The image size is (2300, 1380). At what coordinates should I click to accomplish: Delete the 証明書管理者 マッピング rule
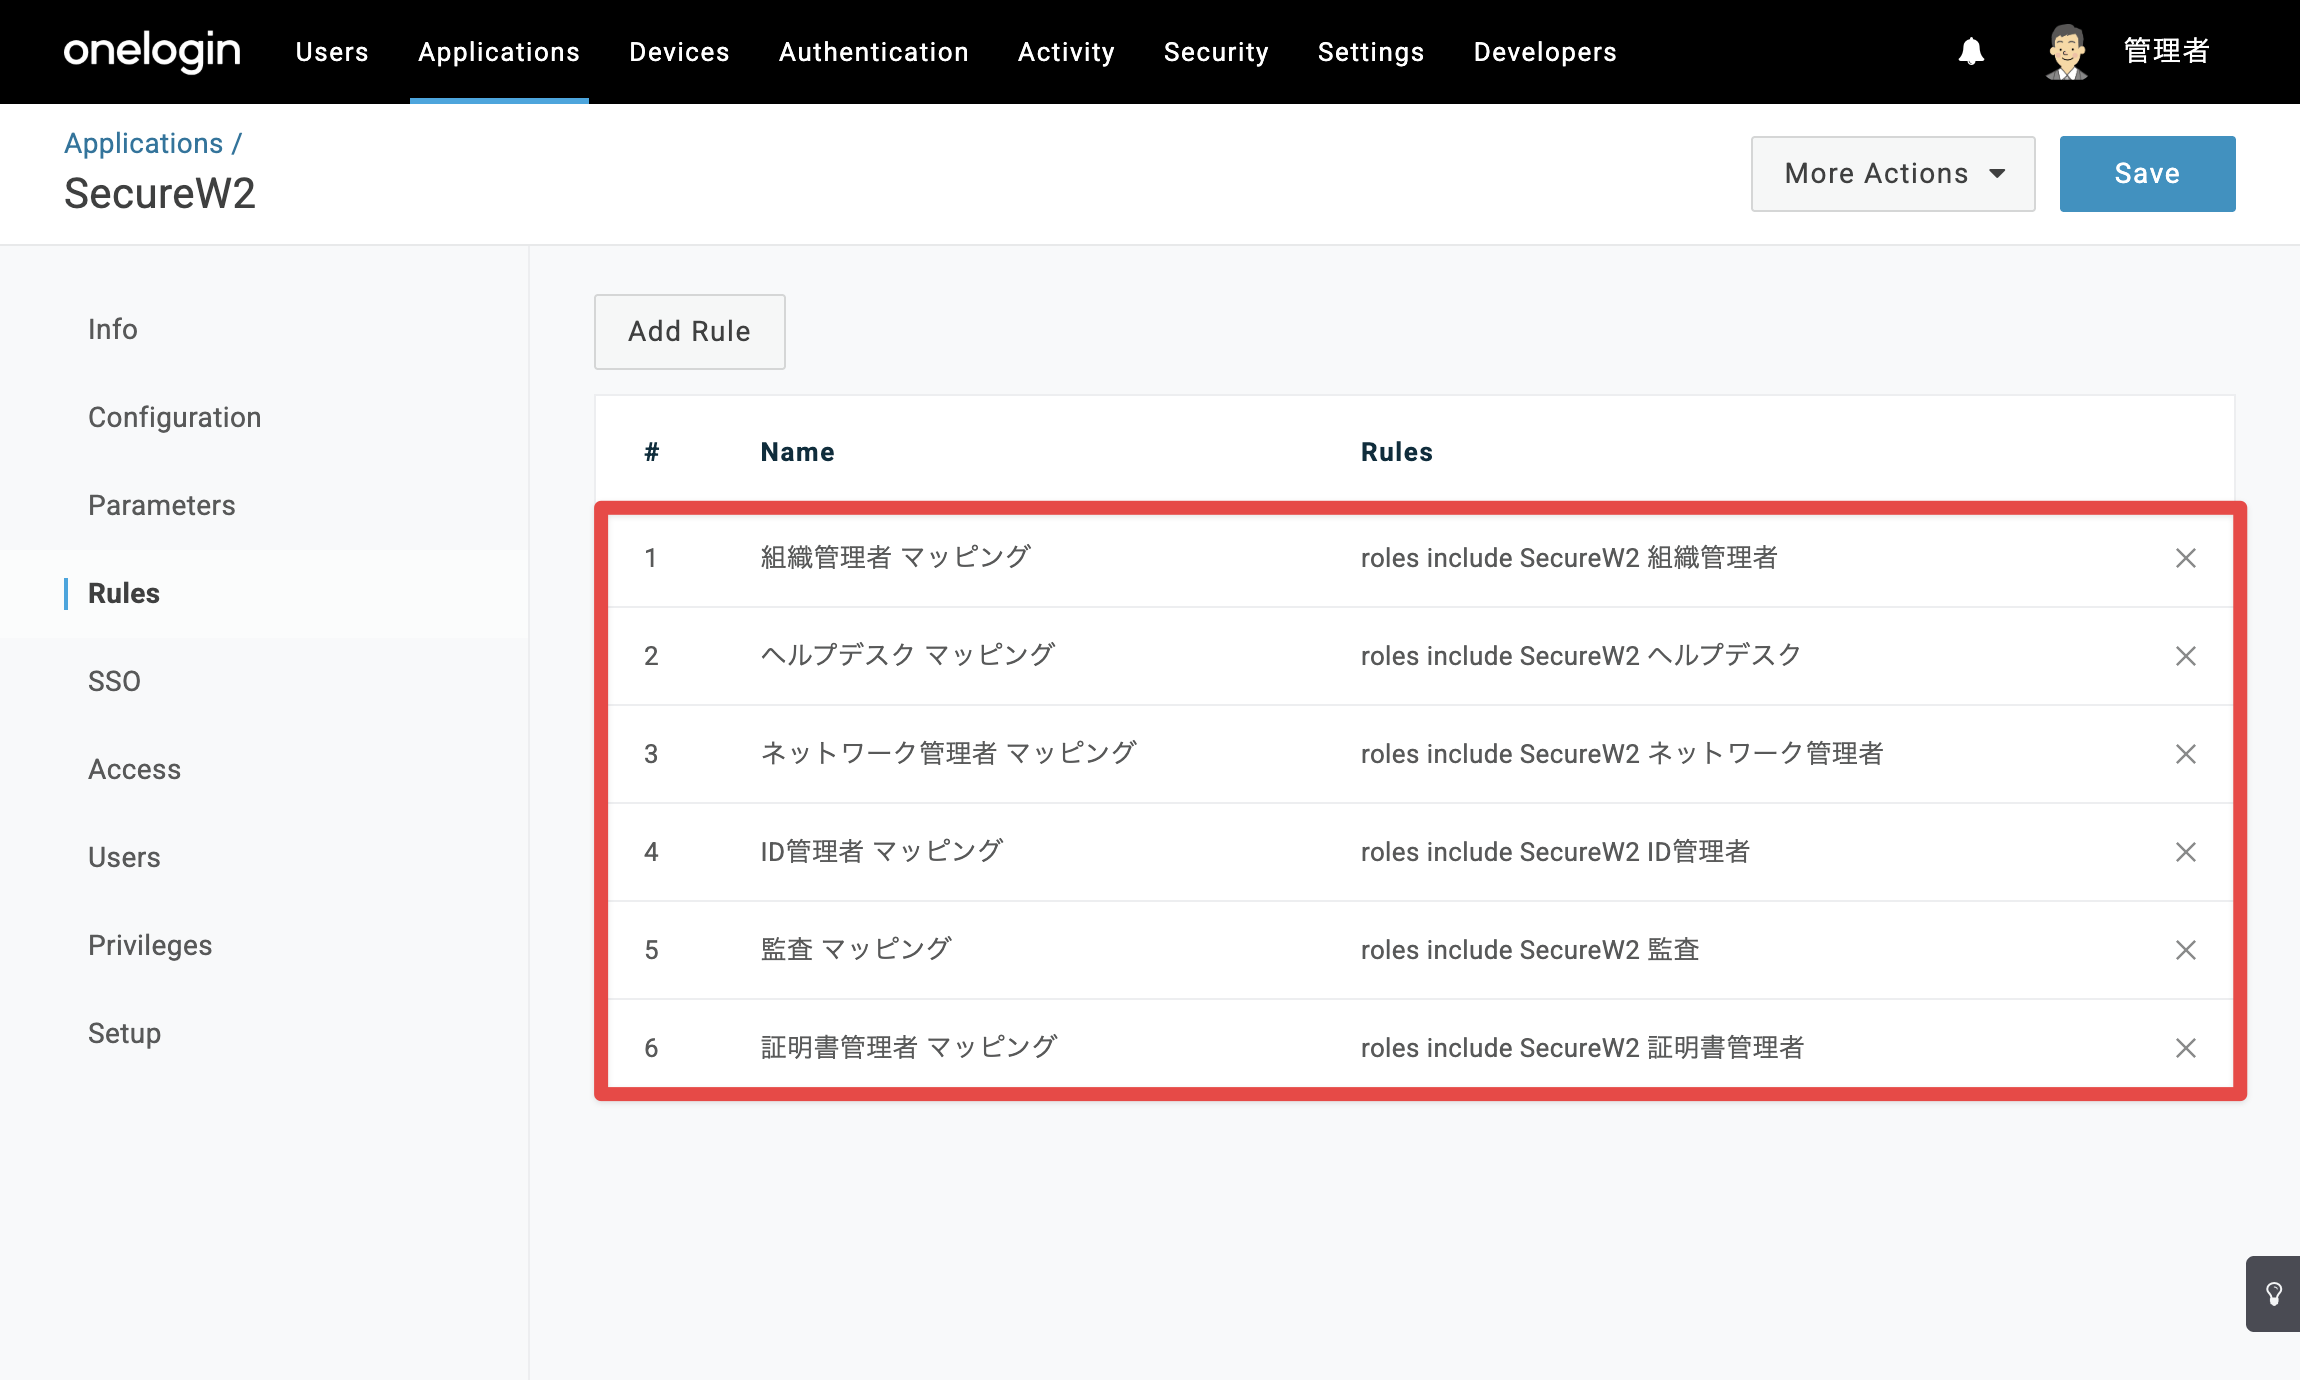tap(2186, 1048)
